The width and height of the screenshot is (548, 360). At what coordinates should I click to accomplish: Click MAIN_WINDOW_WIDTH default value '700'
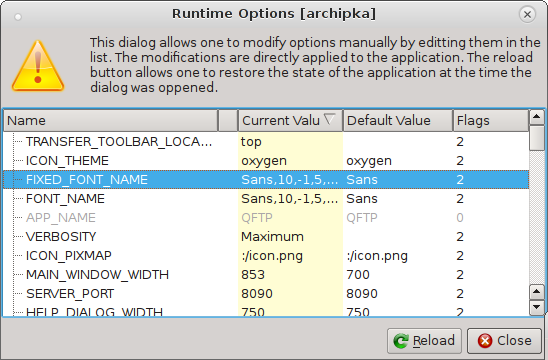pos(358,275)
